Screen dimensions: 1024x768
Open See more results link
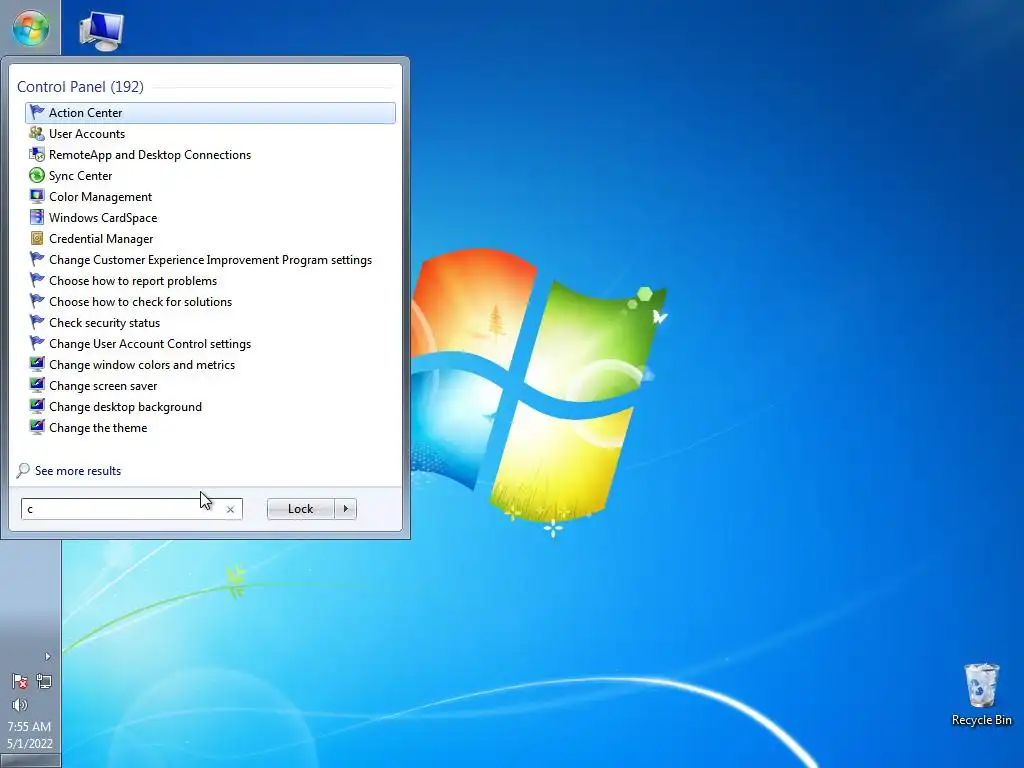click(x=78, y=471)
